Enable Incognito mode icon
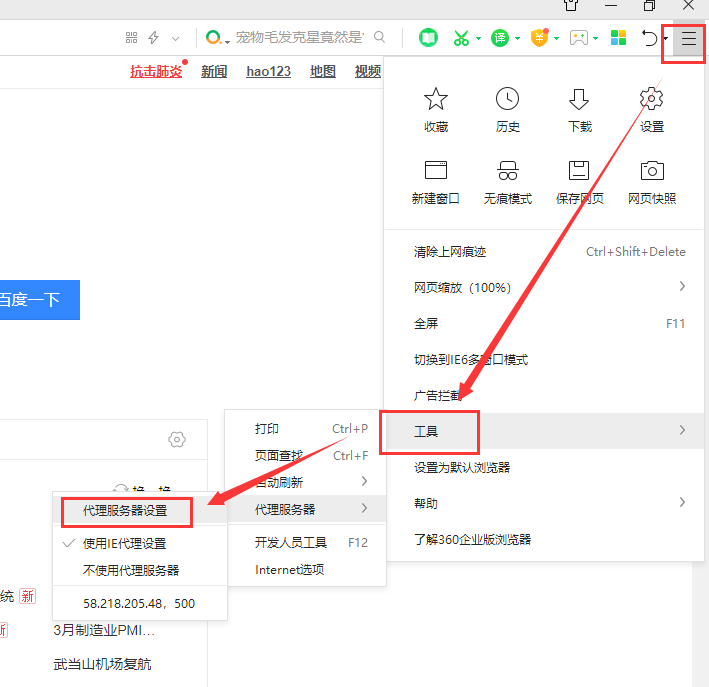The height and width of the screenshot is (687, 709). 508,171
